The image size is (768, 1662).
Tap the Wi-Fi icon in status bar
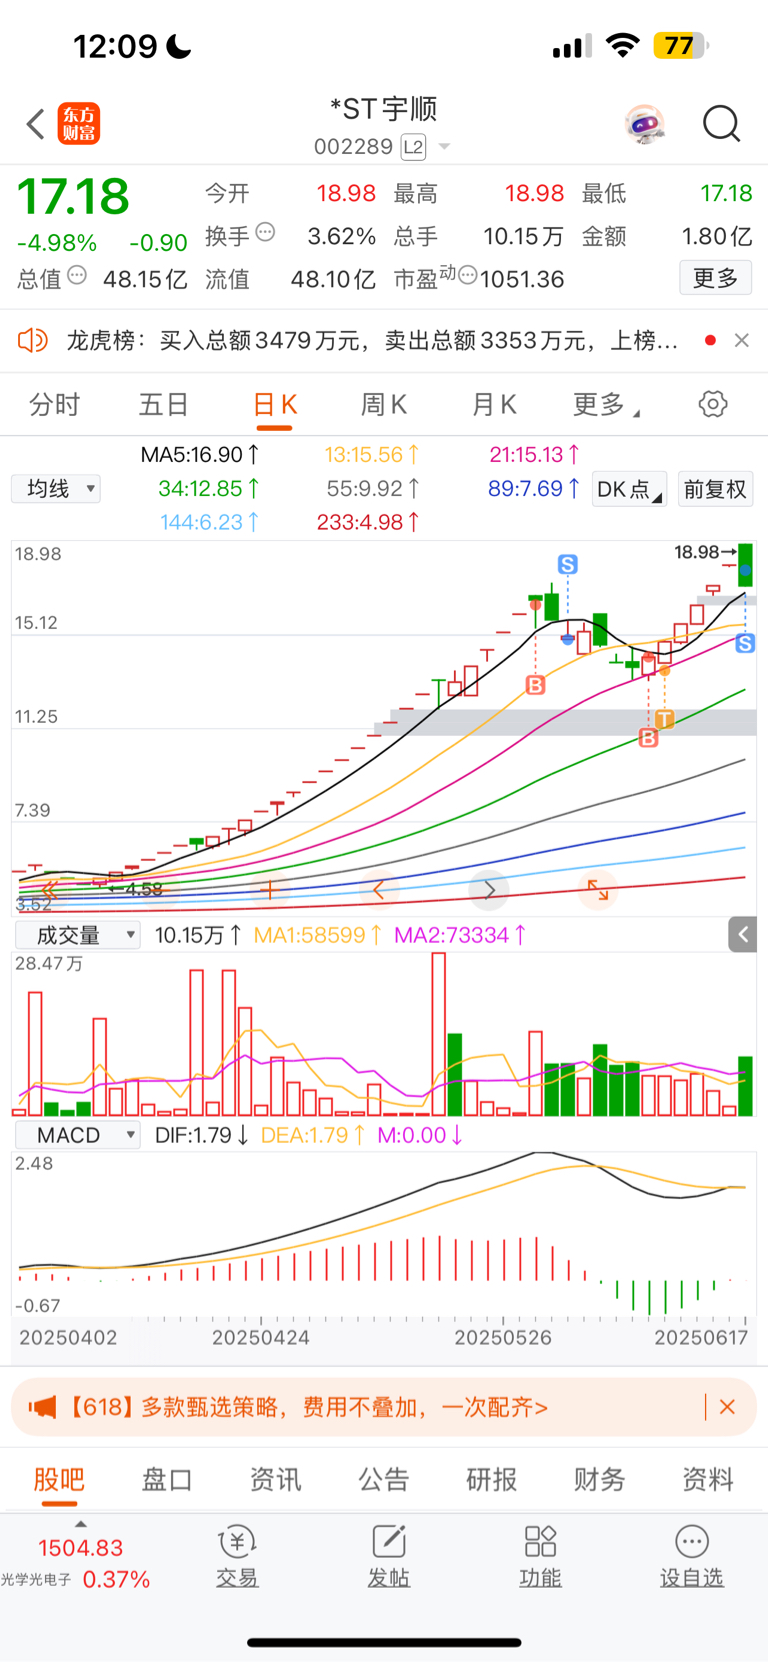623,46
